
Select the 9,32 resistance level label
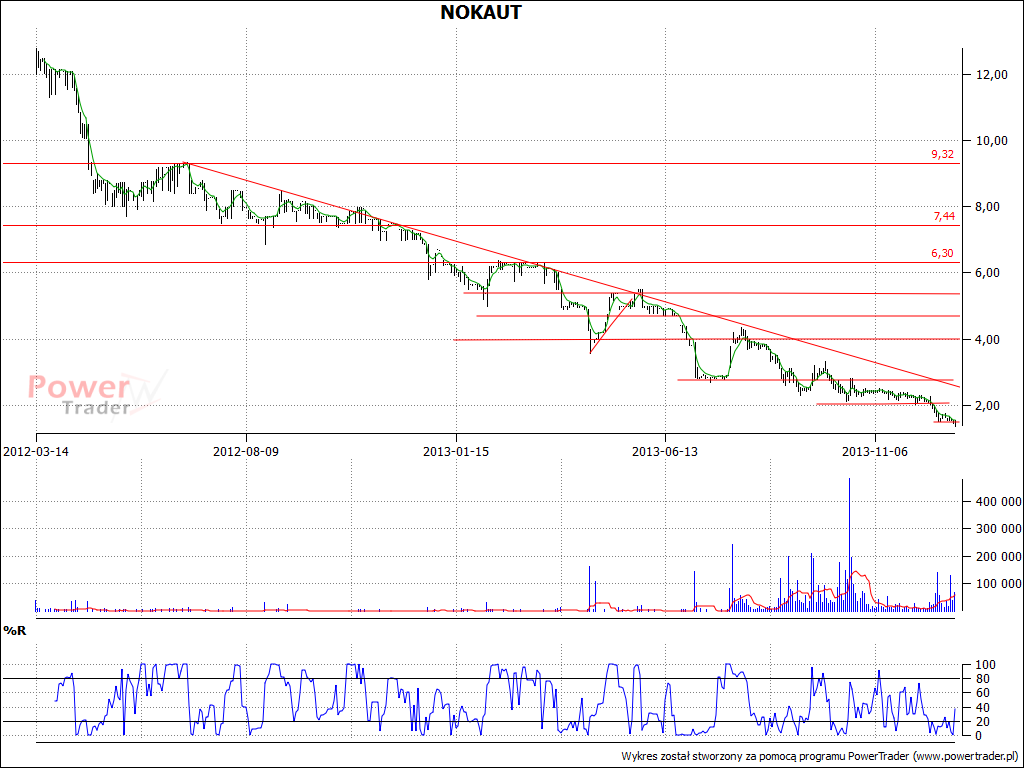click(x=942, y=155)
